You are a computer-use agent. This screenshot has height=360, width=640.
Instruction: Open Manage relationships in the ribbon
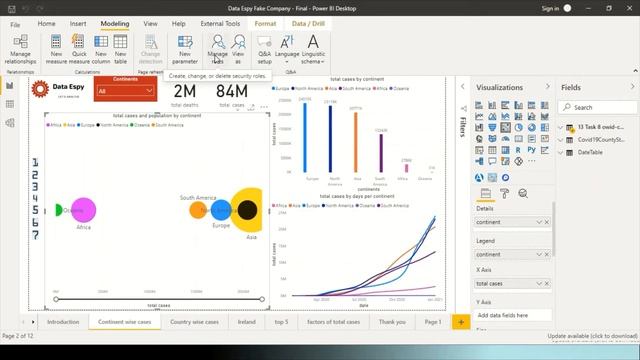[20, 49]
